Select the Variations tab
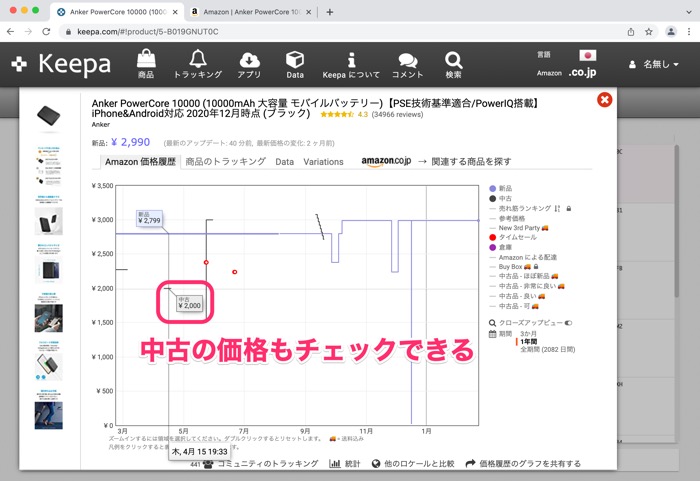 pos(323,162)
